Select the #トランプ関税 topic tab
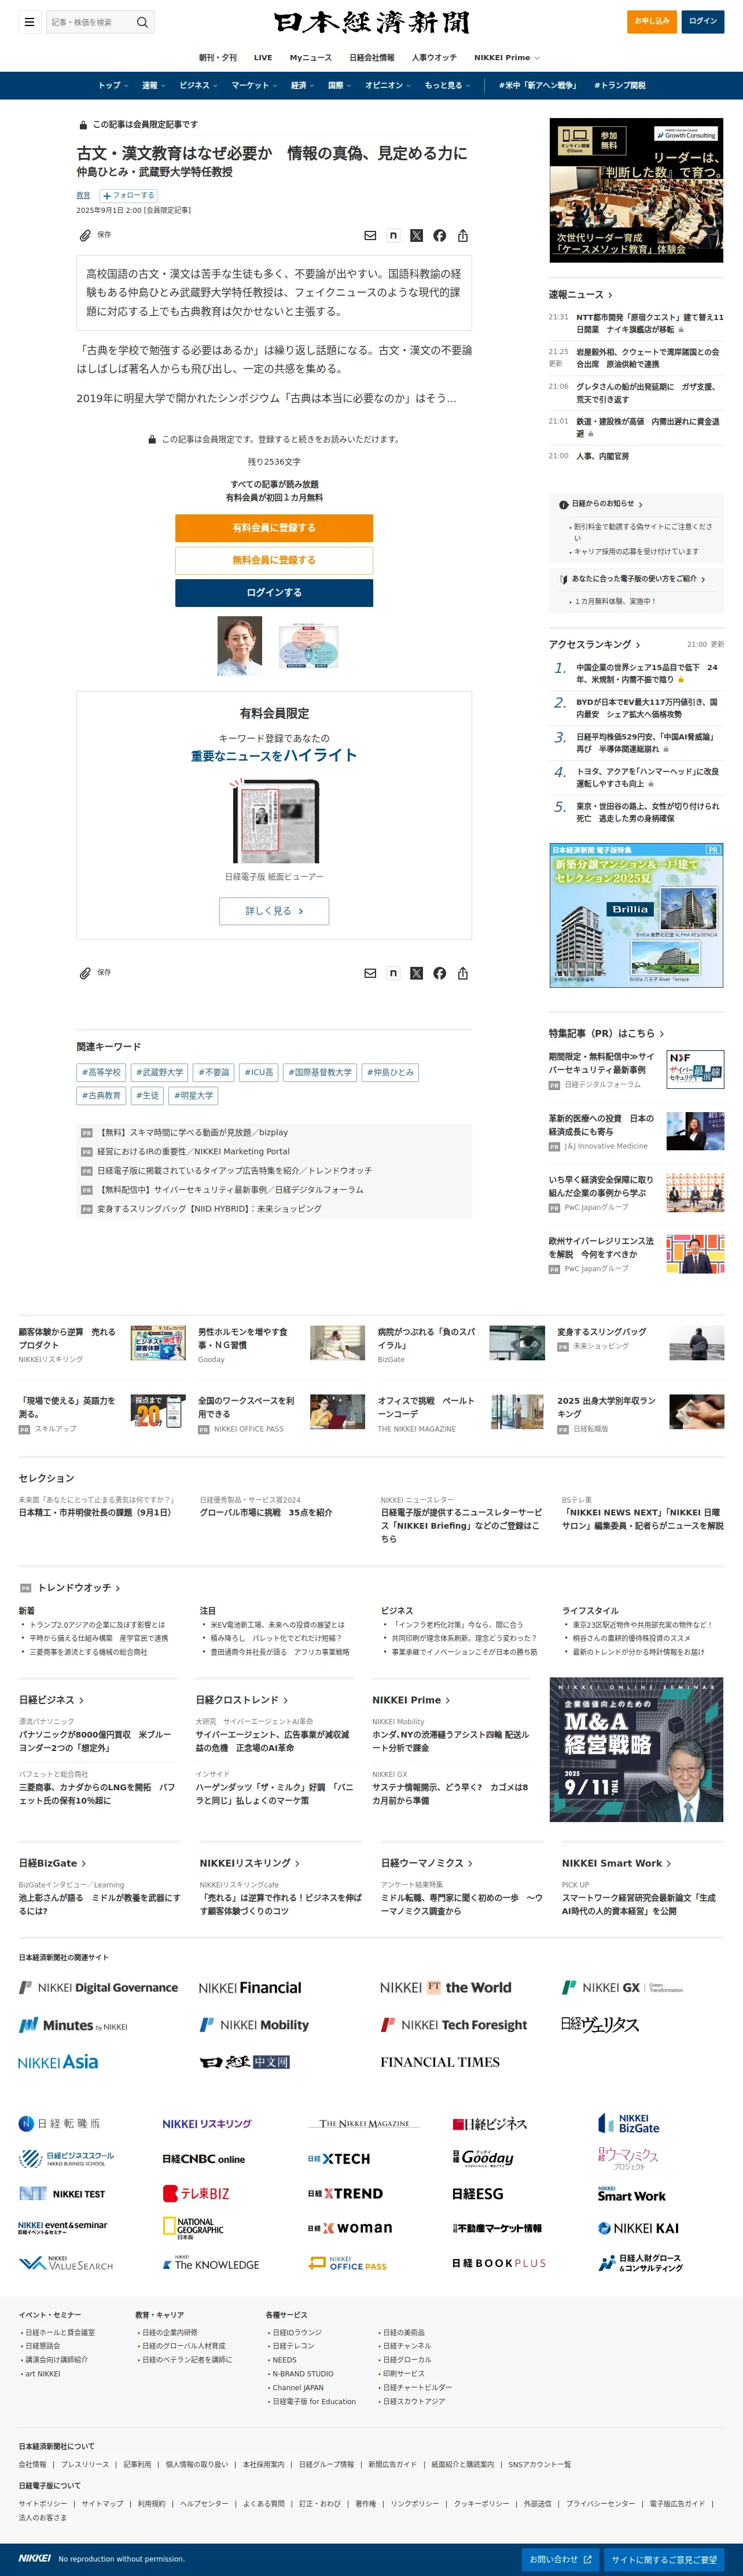 coord(620,85)
